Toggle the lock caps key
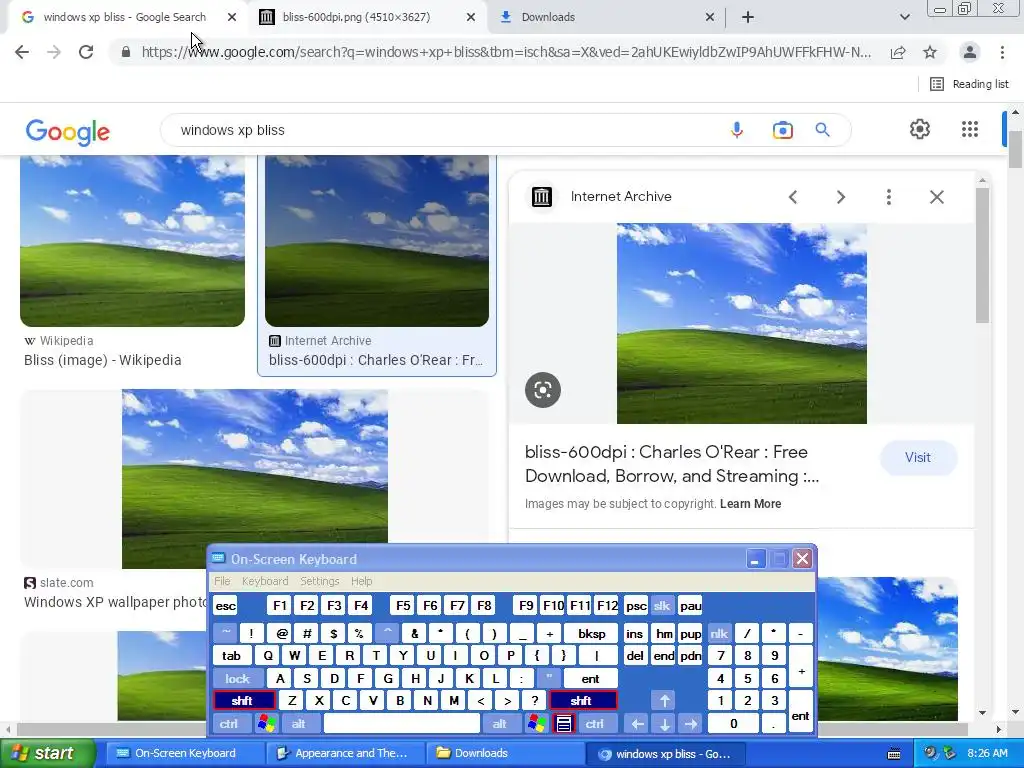Viewport: 1024px width, 768px height. coord(238,679)
